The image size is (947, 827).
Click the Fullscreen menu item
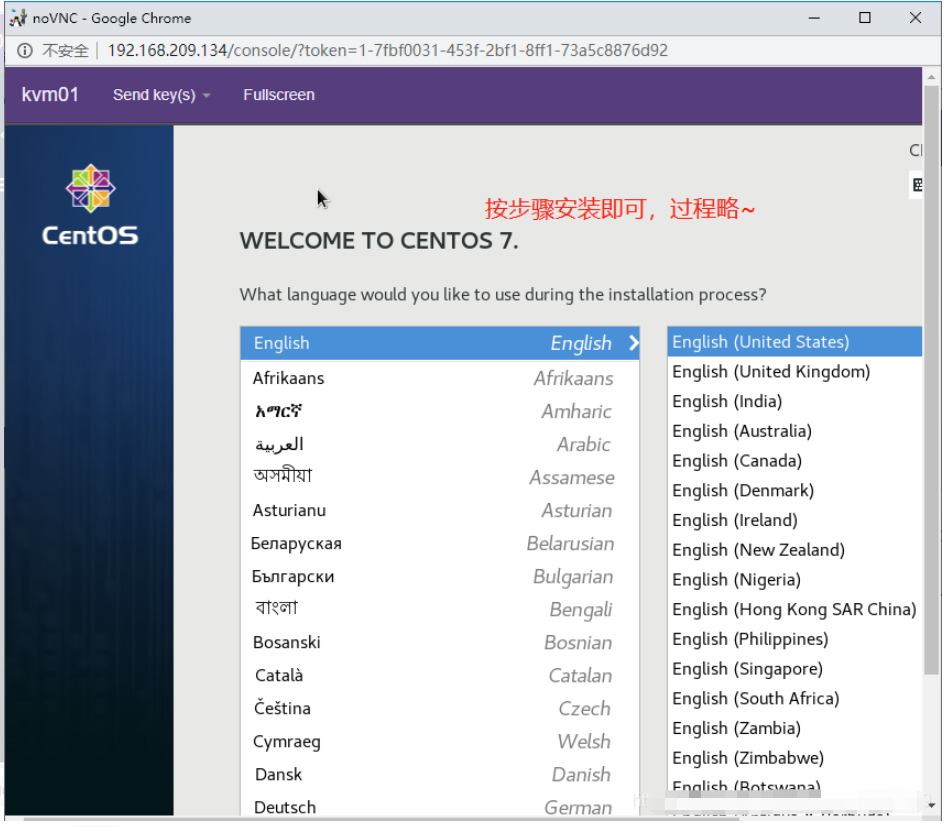279,95
